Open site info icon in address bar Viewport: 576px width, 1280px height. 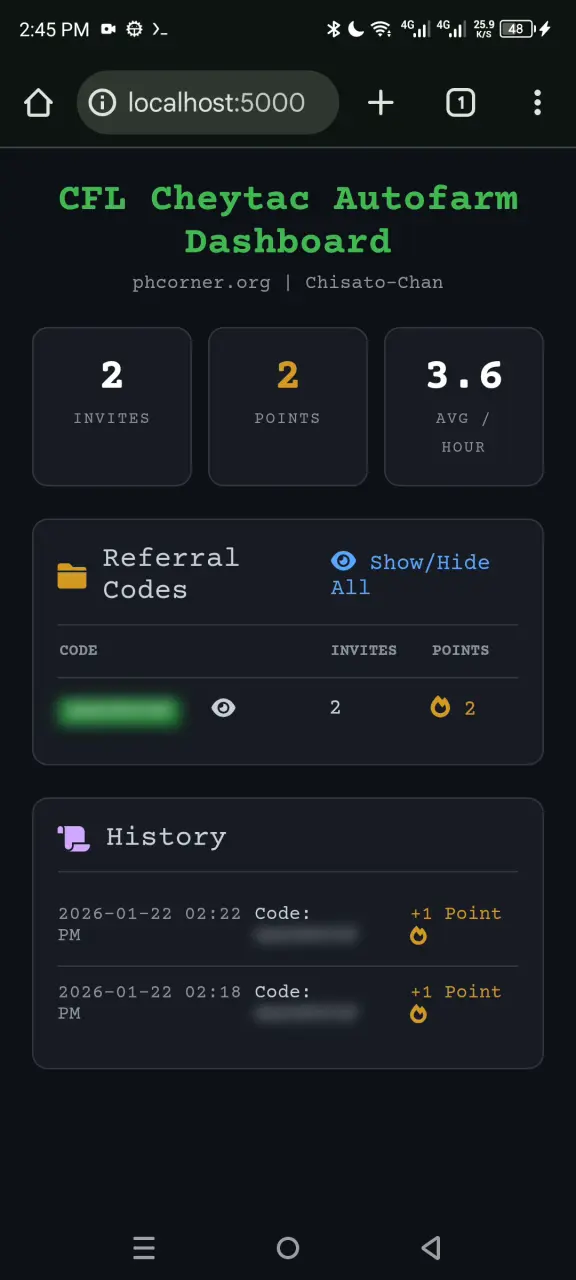coord(102,102)
